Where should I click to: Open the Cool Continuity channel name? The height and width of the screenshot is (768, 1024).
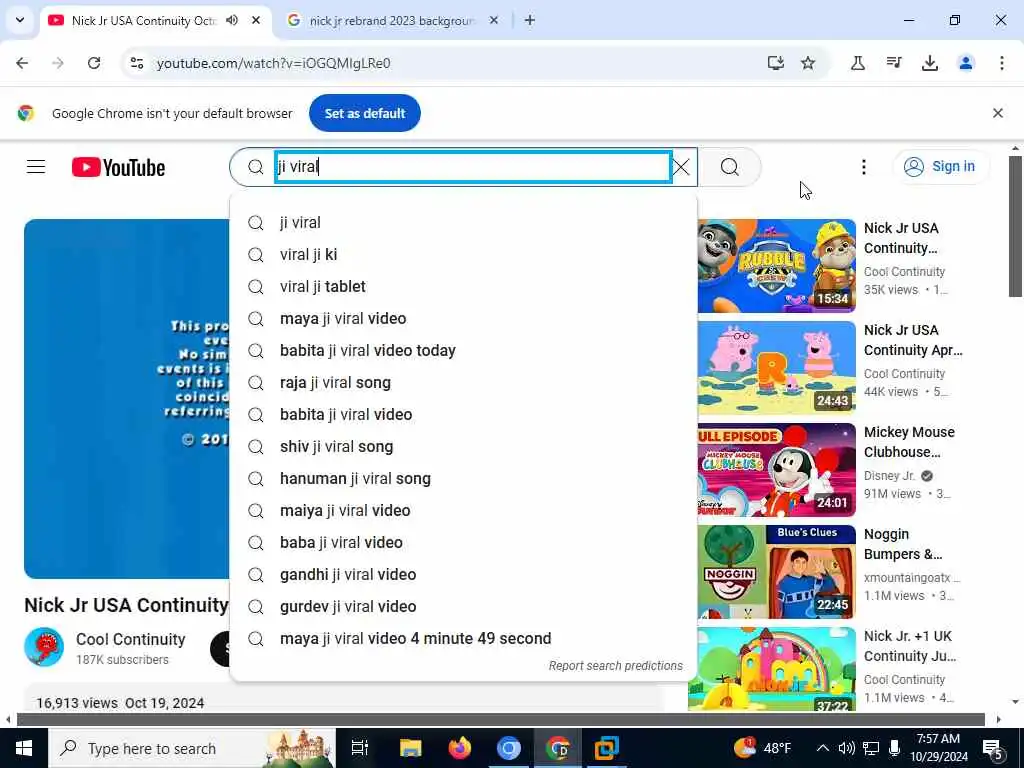131,639
